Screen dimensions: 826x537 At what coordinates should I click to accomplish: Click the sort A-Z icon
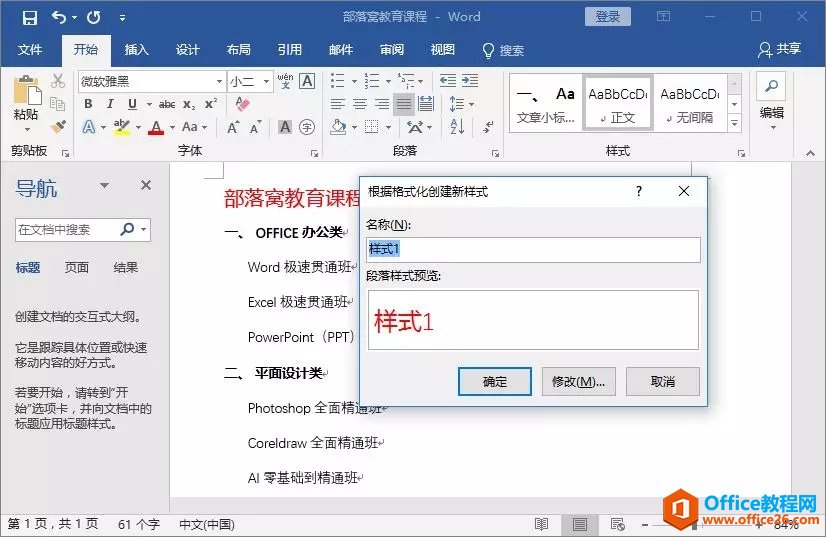point(457,127)
